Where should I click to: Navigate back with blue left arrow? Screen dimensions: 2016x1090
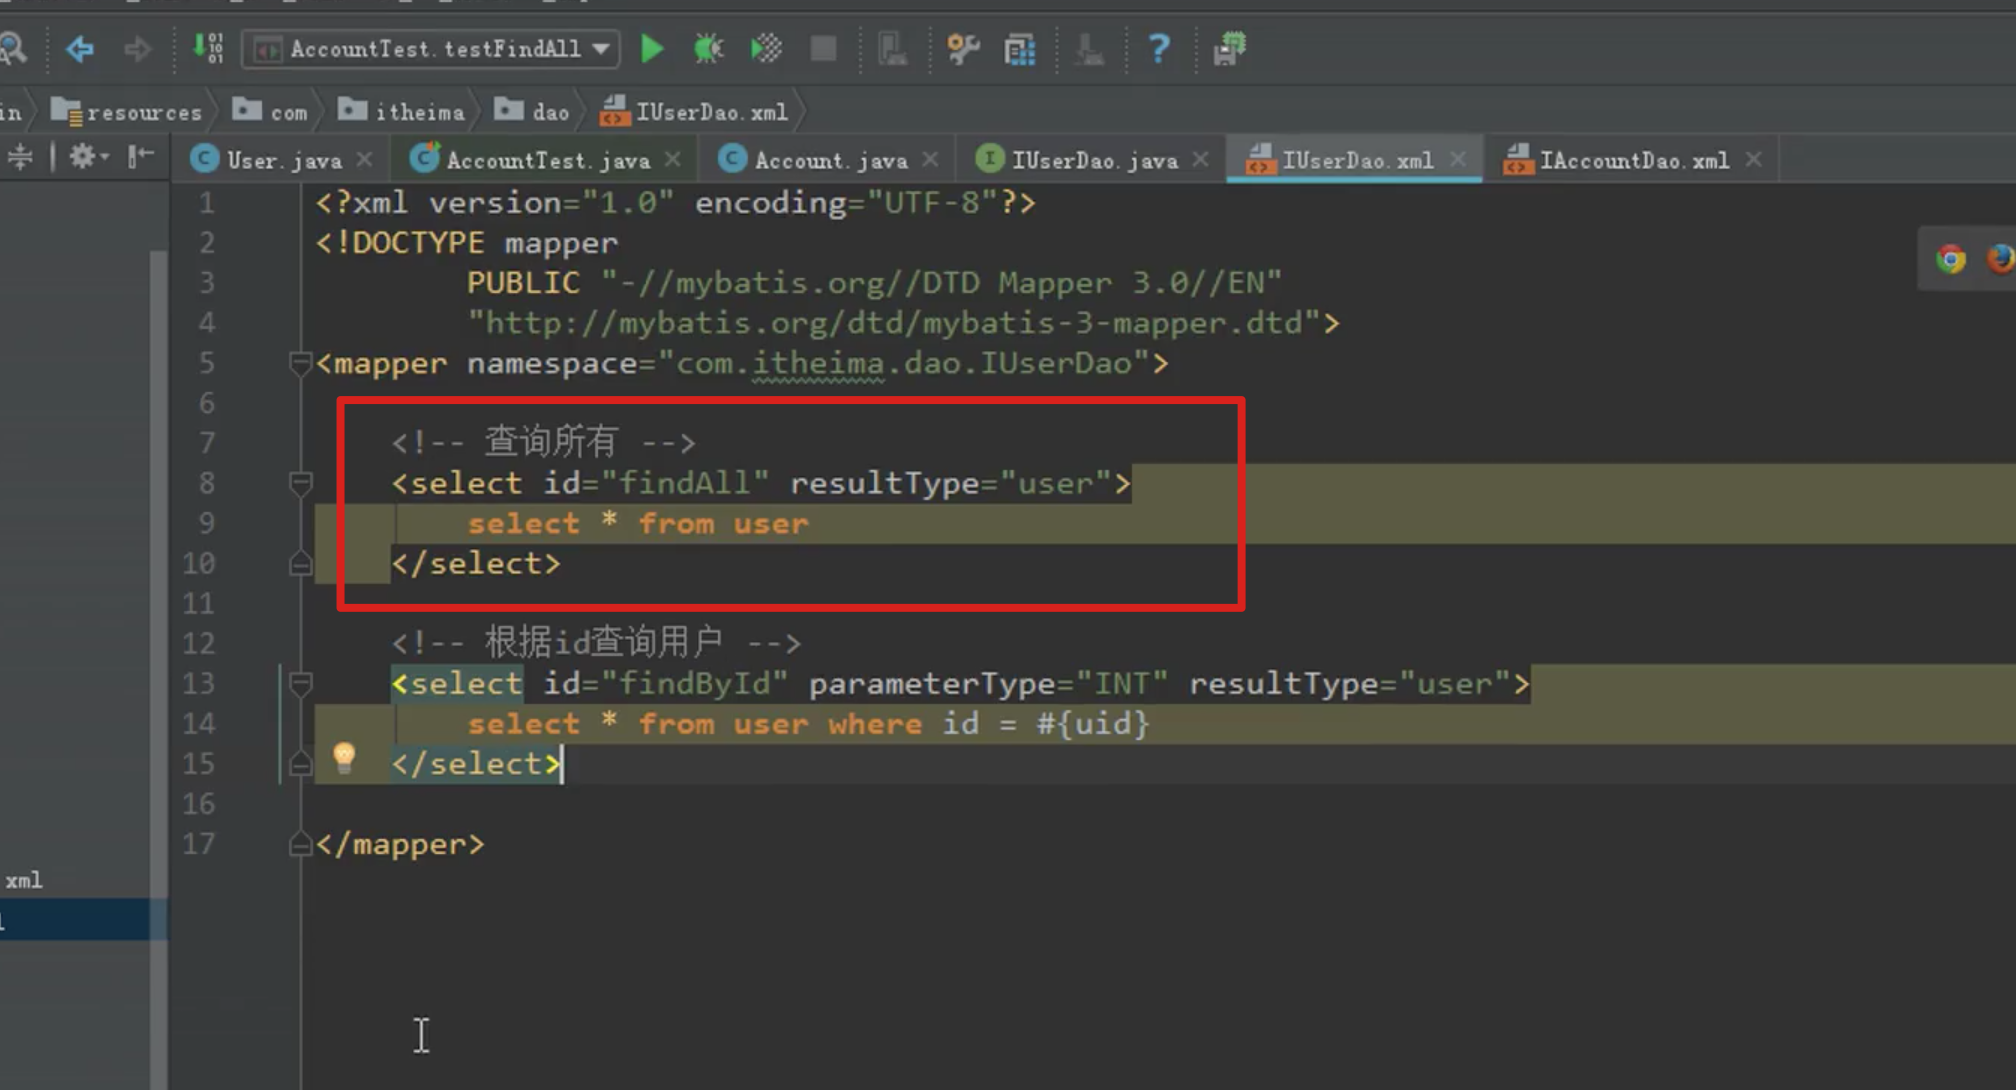coord(80,48)
